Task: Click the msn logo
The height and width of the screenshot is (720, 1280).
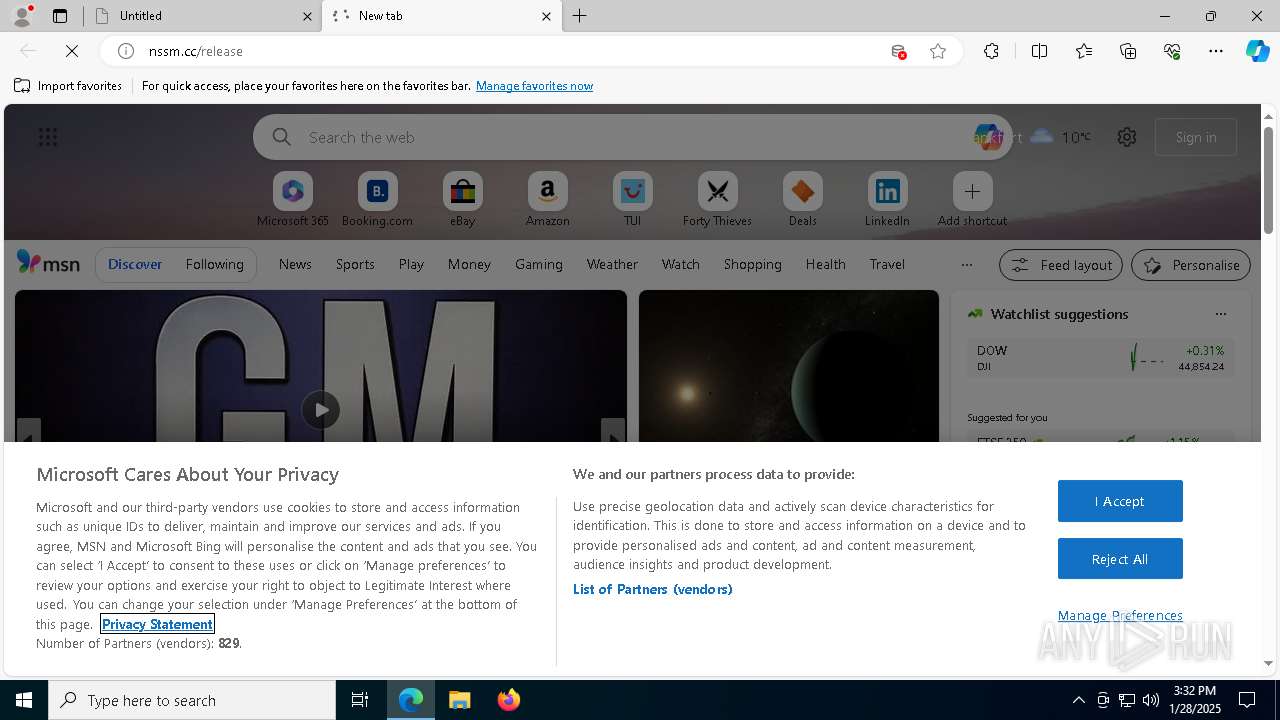Action: (x=48, y=263)
